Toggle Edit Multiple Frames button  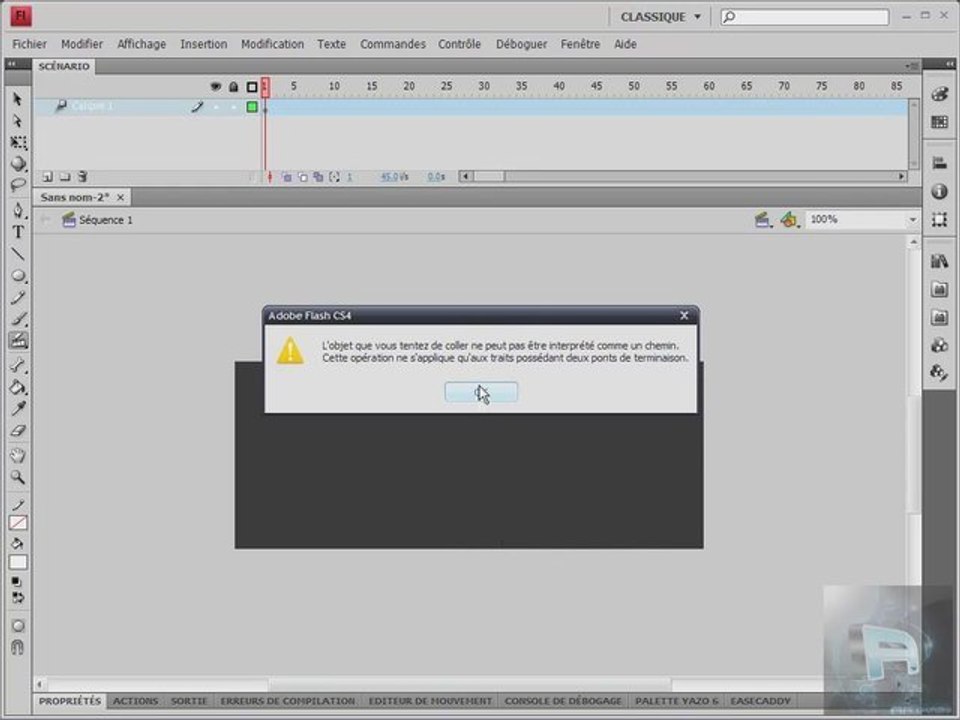(x=318, y=177)
